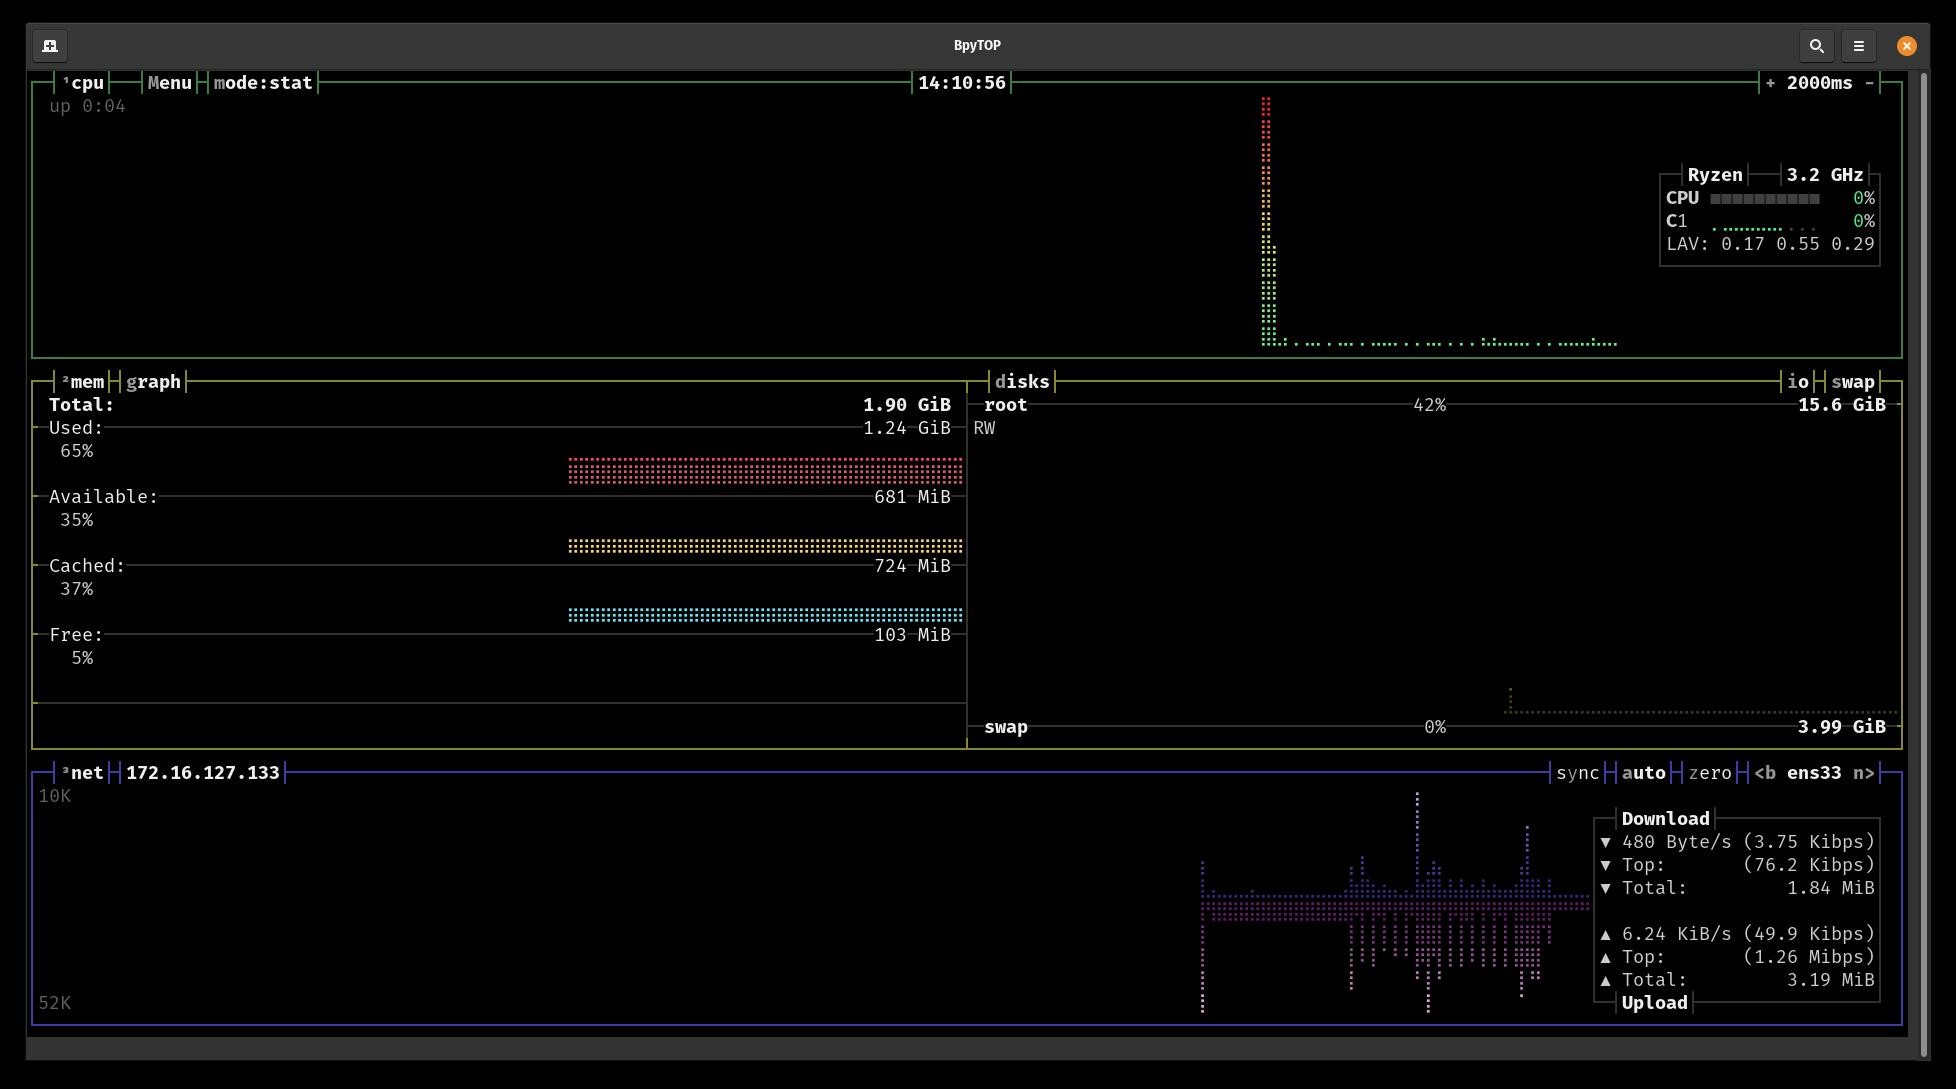Click the 1.90 GiB total memory value
The image size is (1956, 1089).
coord(907,405)
